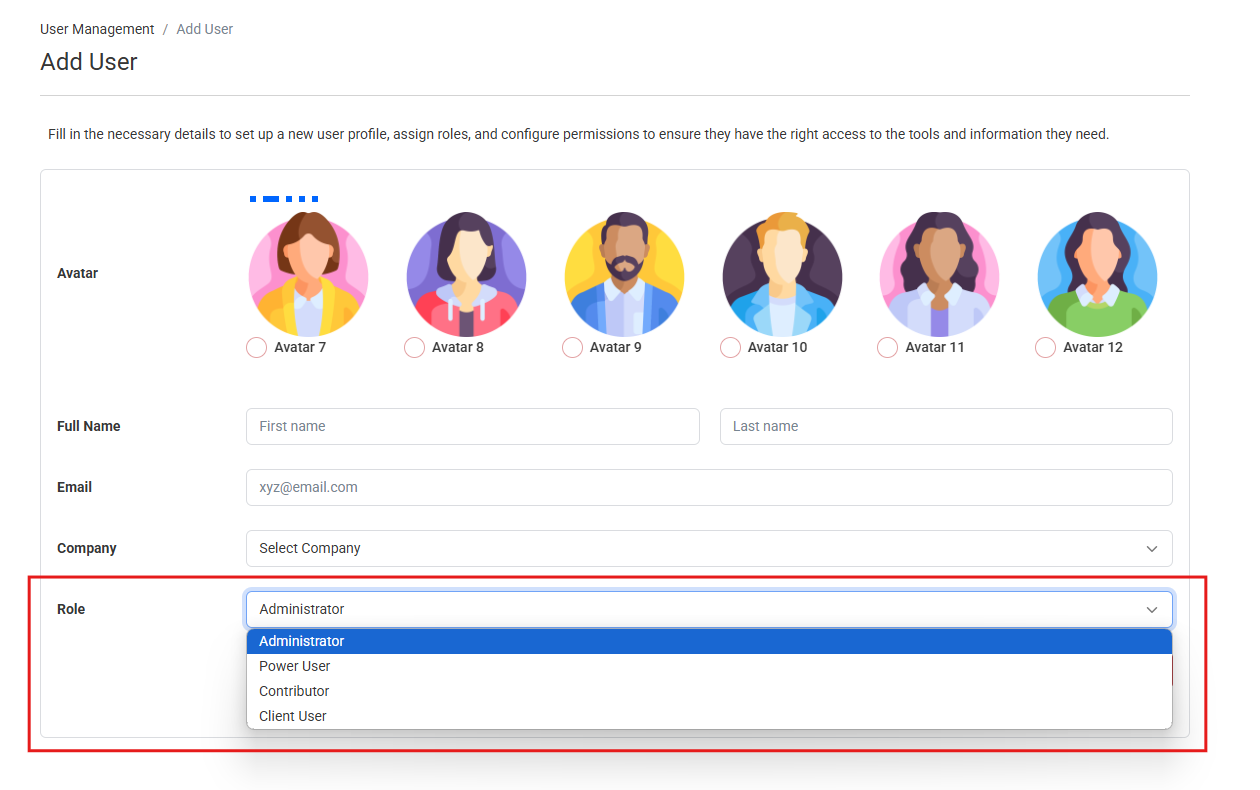
Task: Click the Avatar 9 bearded man image
Action: point(624,276)
